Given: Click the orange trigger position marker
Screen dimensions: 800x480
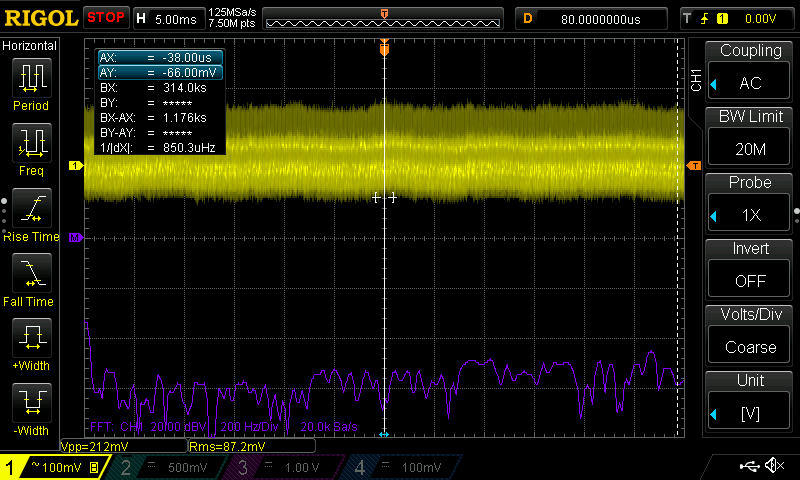Looking at the screenshot, I should (x=384, y=49).
